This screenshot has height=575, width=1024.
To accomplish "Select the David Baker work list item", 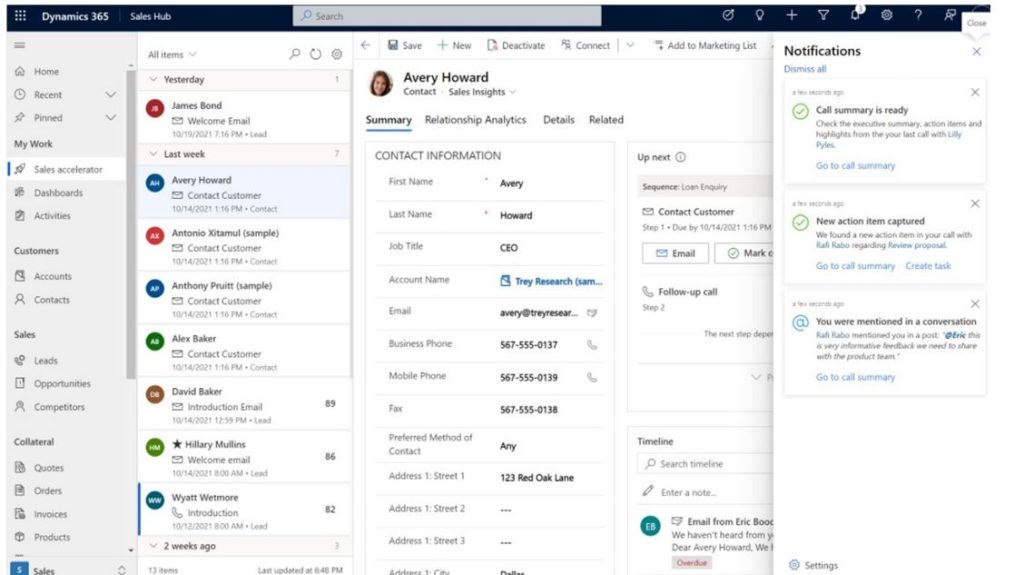I will [244, 405].
